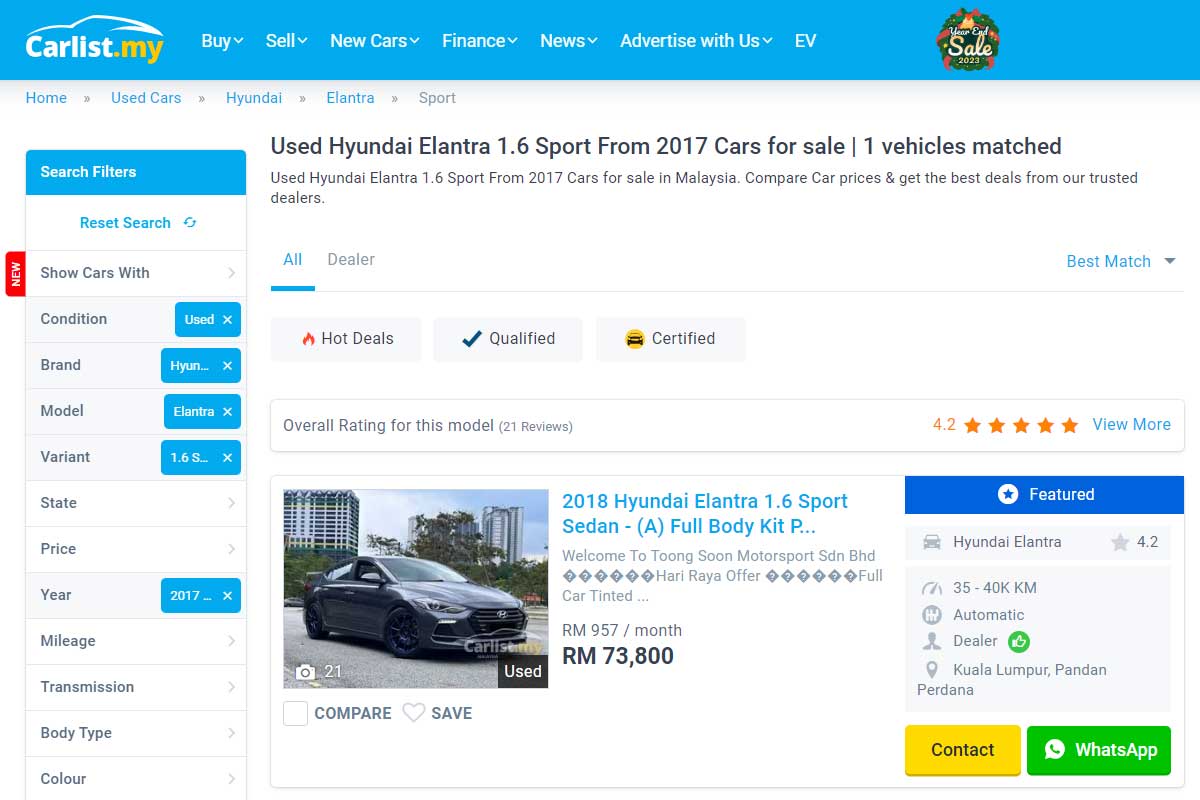Remove the Used condition filter
The height and width of the screenshot is (800, 1200).
pyautogui.click(x=227, y=320)
